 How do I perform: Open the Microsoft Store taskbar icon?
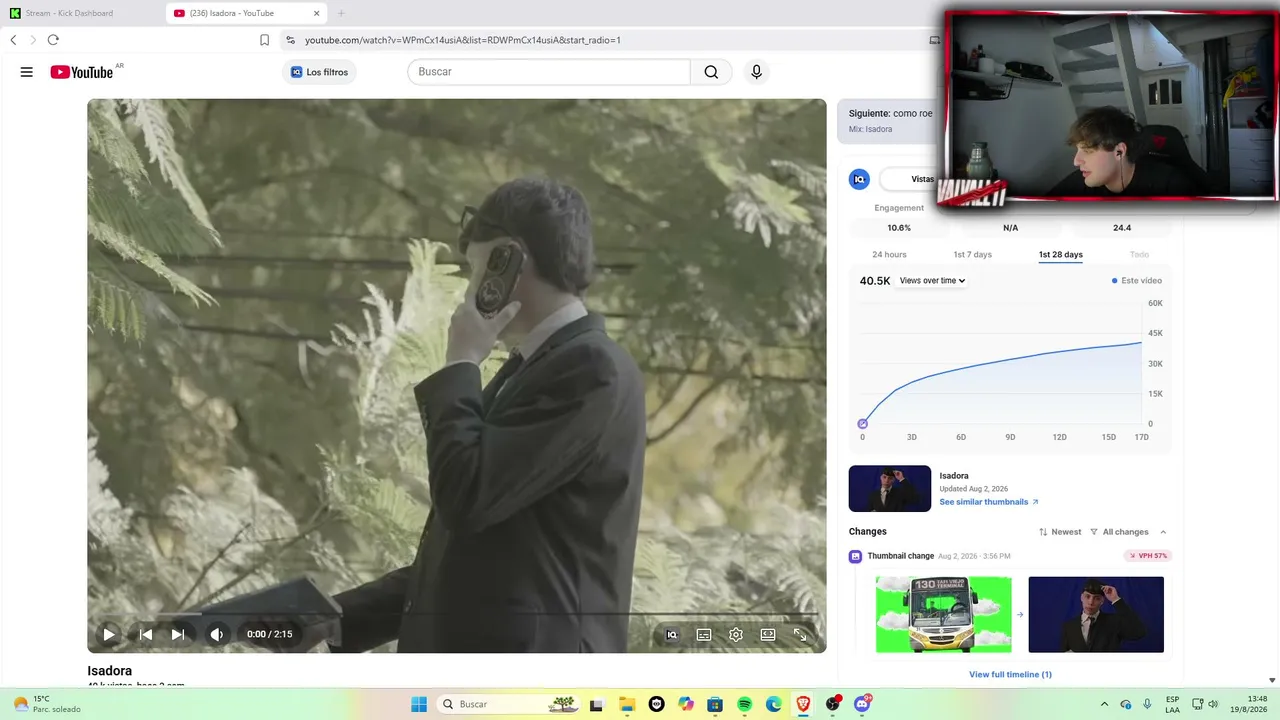tap(715, 705)
